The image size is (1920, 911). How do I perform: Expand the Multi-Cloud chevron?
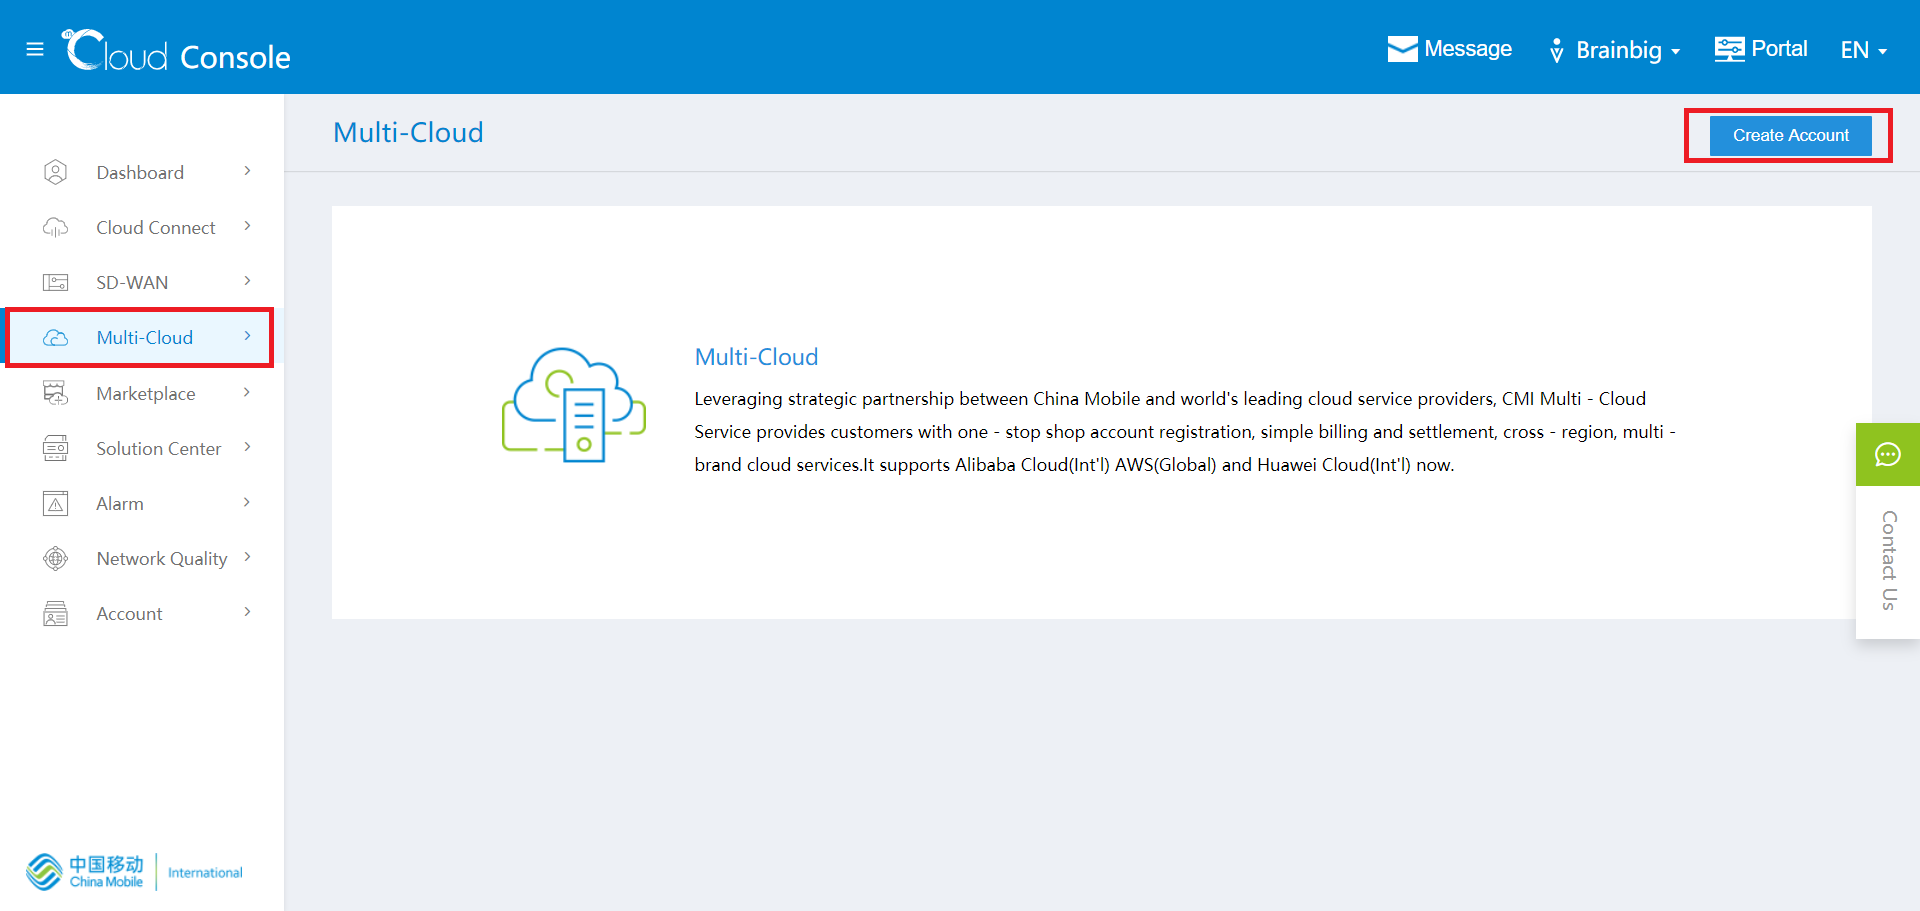[x=247, y=336]
